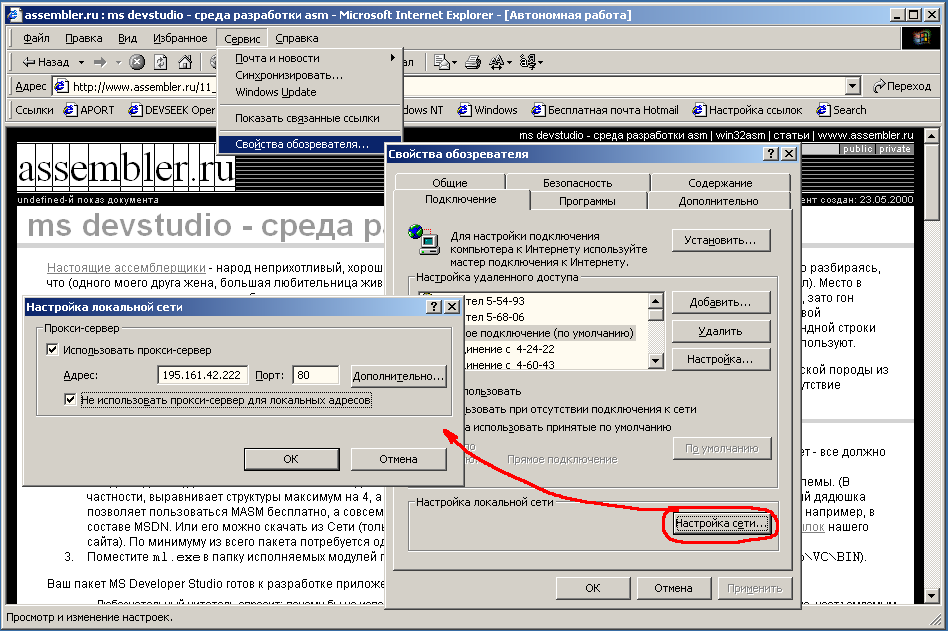Open the DEVSEEK link in links bar

click(x=172, y=110)
